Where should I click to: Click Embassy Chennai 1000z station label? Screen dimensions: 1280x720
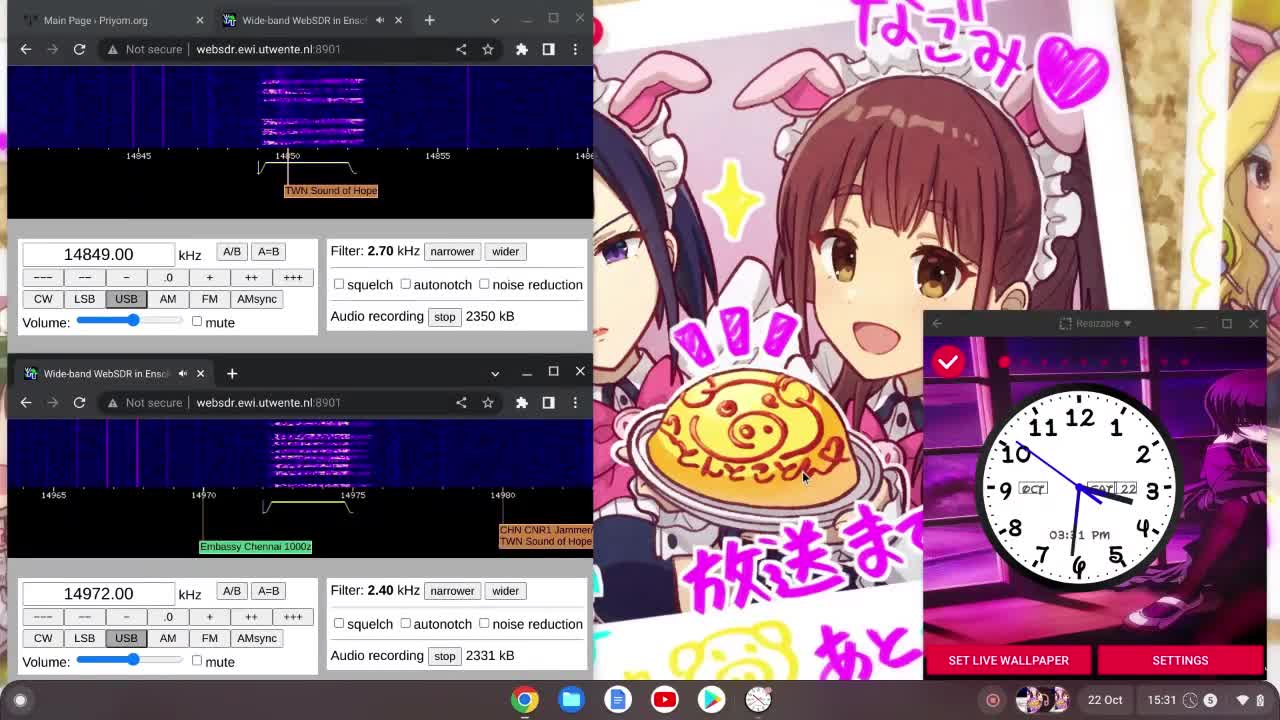click(x=255, y=546)
